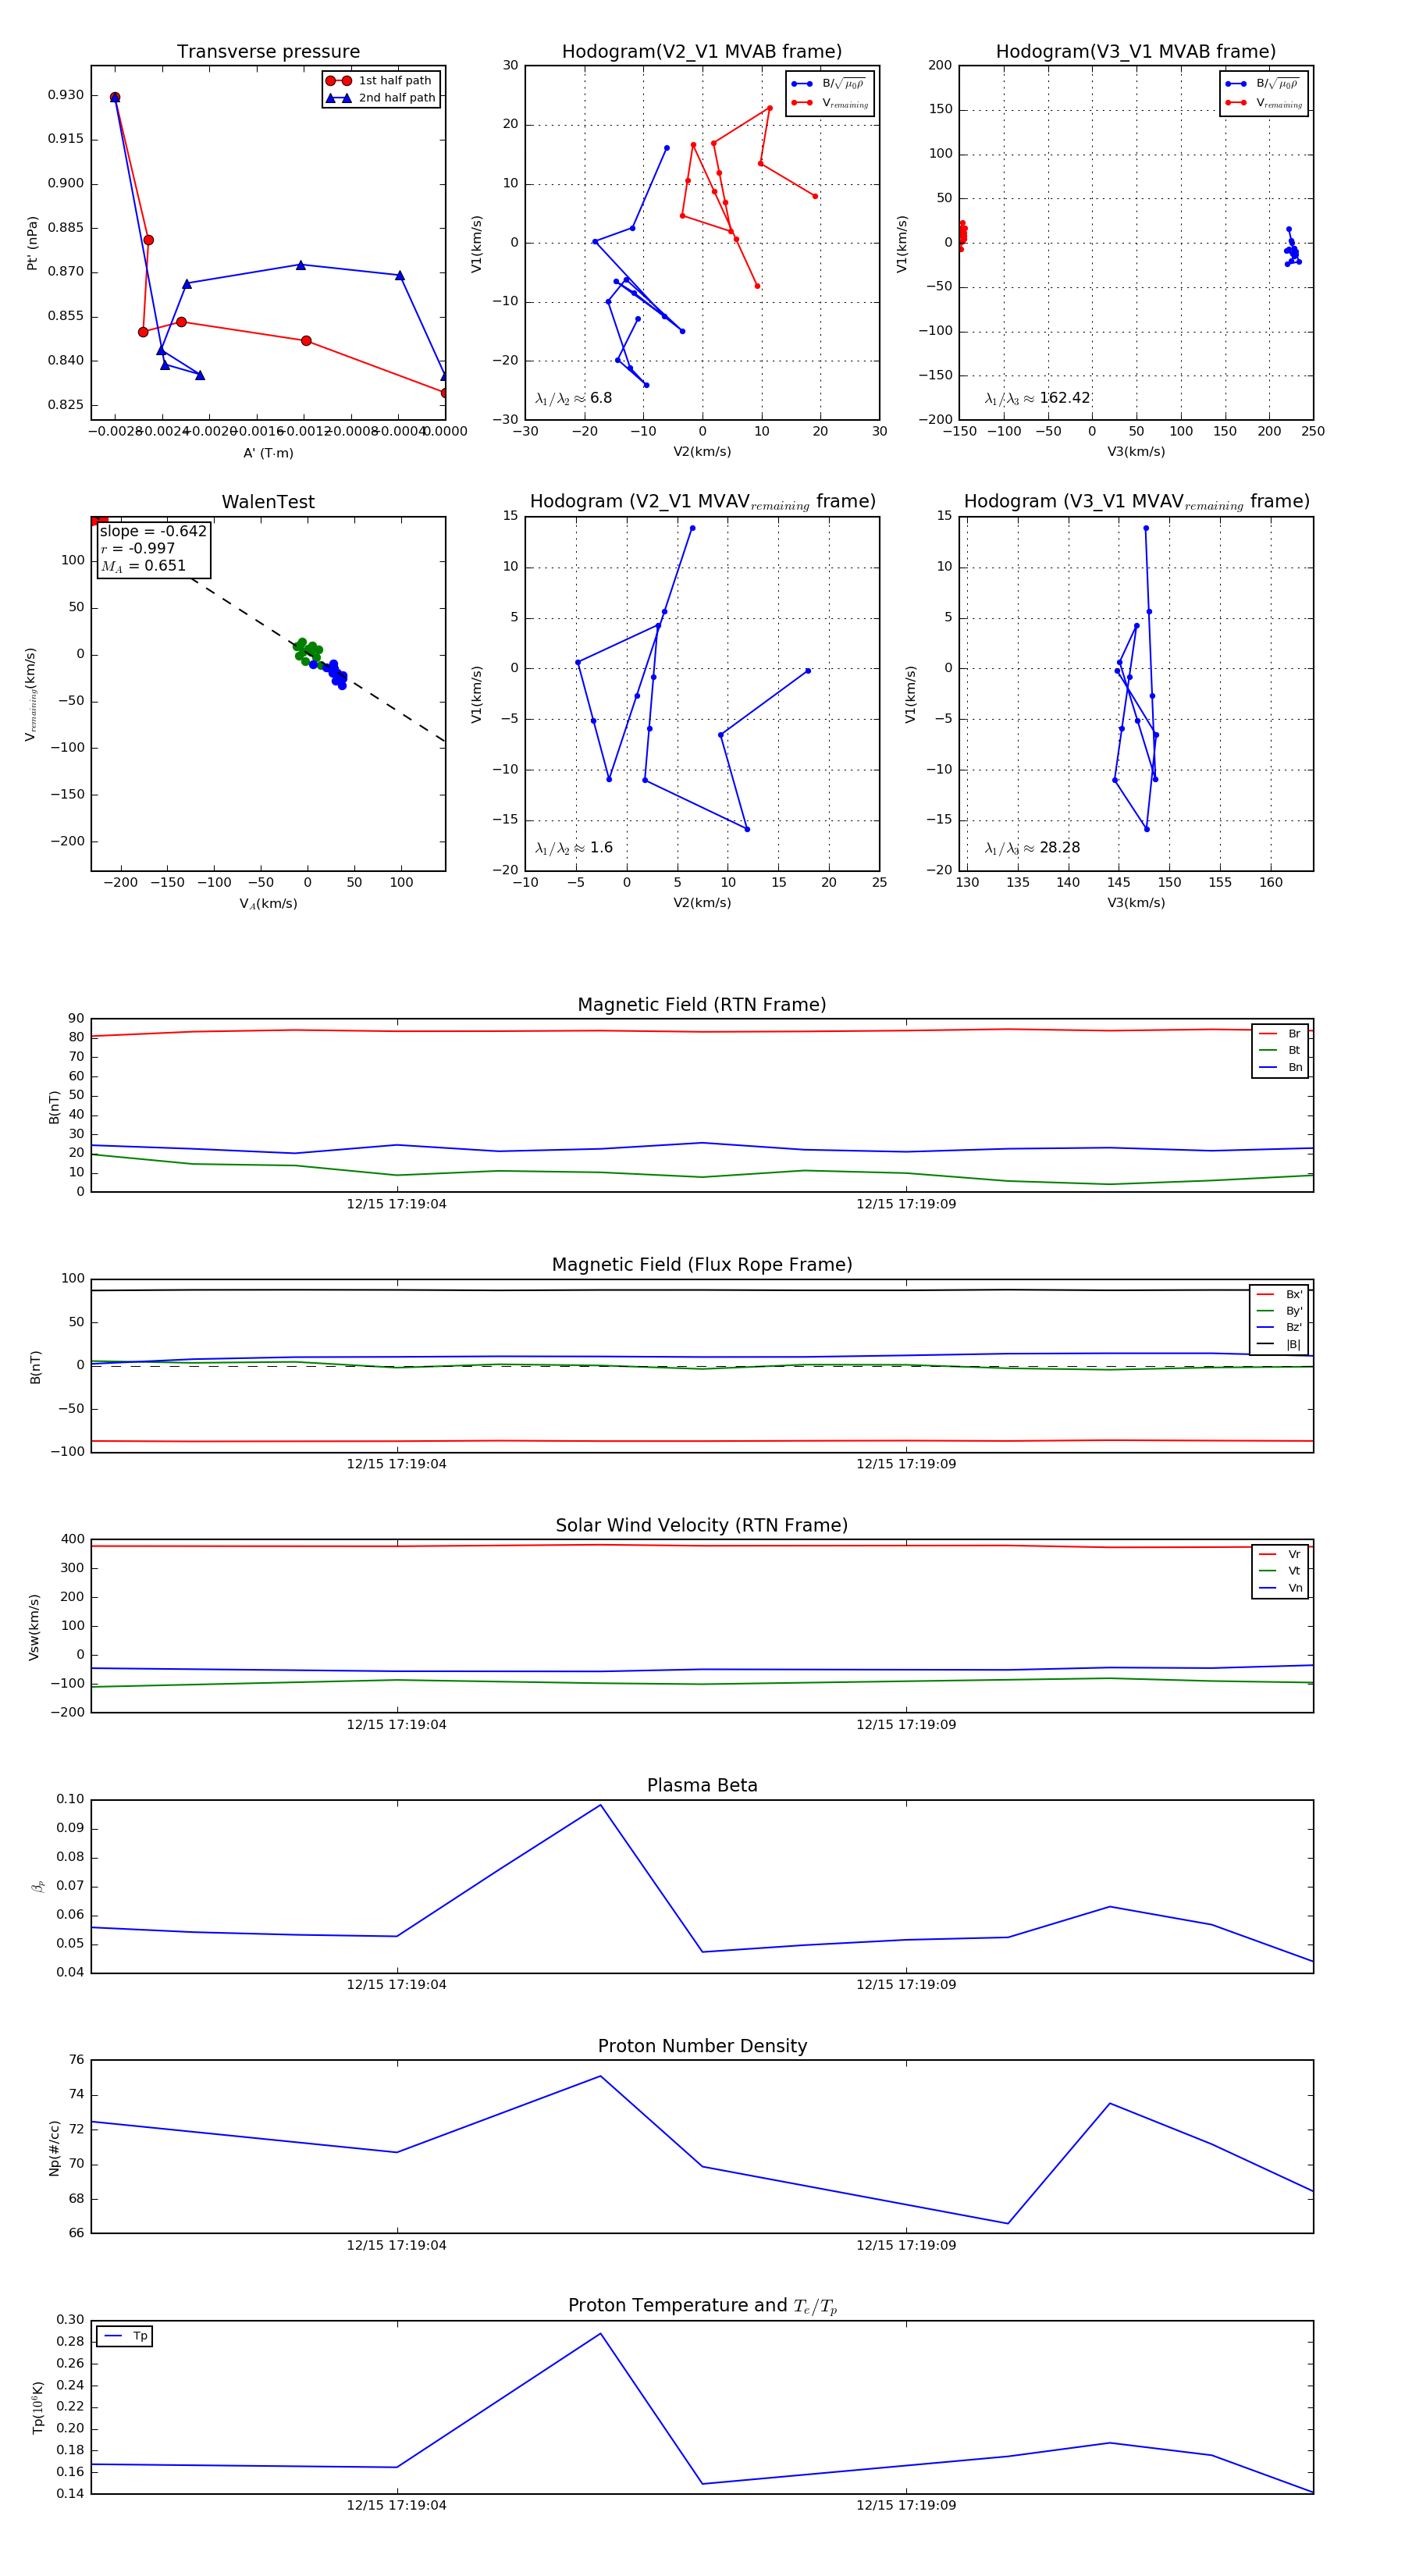Click the lowest dip of the Proton Number Density curve
Image resolution: width=1405 pixels, height=2576 pixels.
click(1007, 2224)
